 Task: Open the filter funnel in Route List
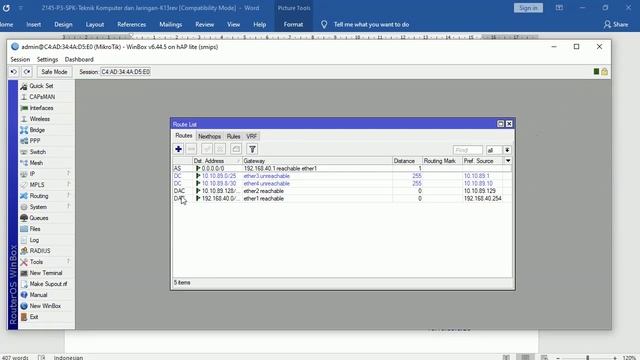click(x=252, y=149)
